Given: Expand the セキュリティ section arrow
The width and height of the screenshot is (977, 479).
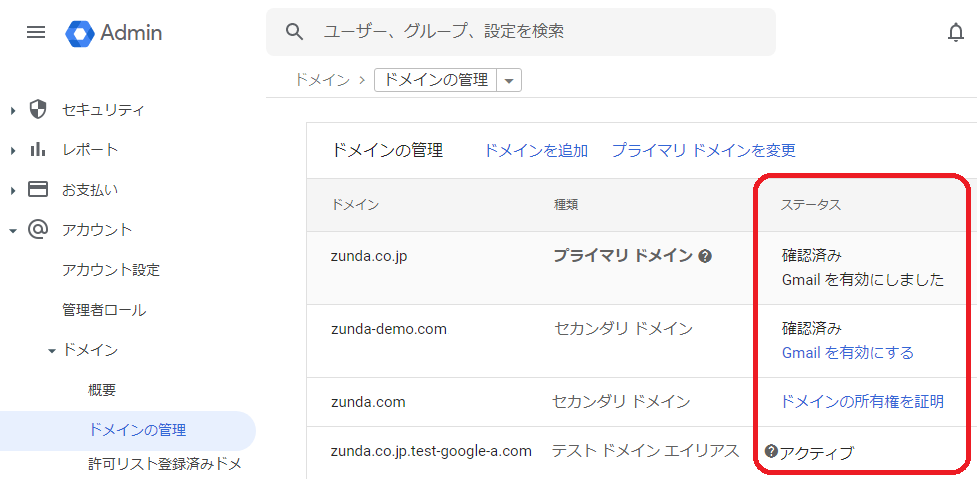Looking at the screenshot, I should click(13, 111).
